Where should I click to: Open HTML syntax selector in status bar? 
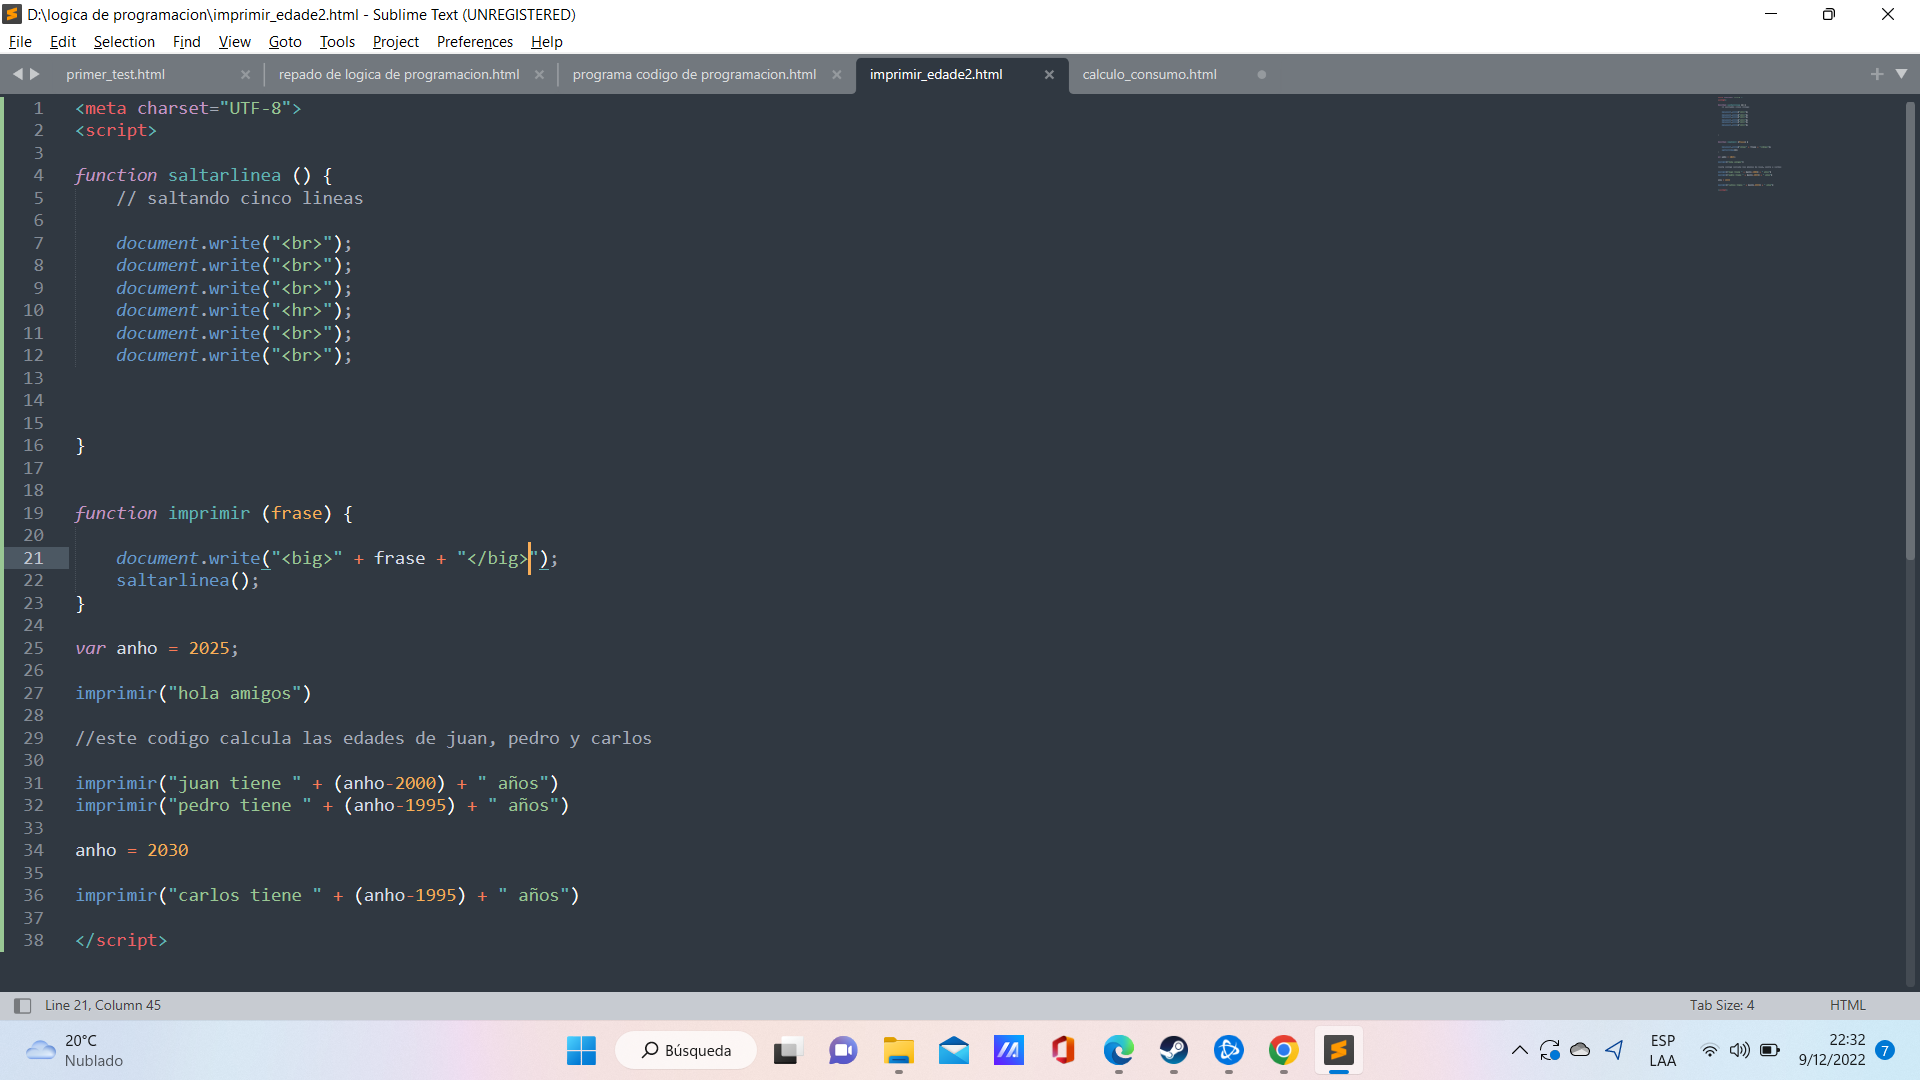pyautogui.click(x=1847, y=1005)
